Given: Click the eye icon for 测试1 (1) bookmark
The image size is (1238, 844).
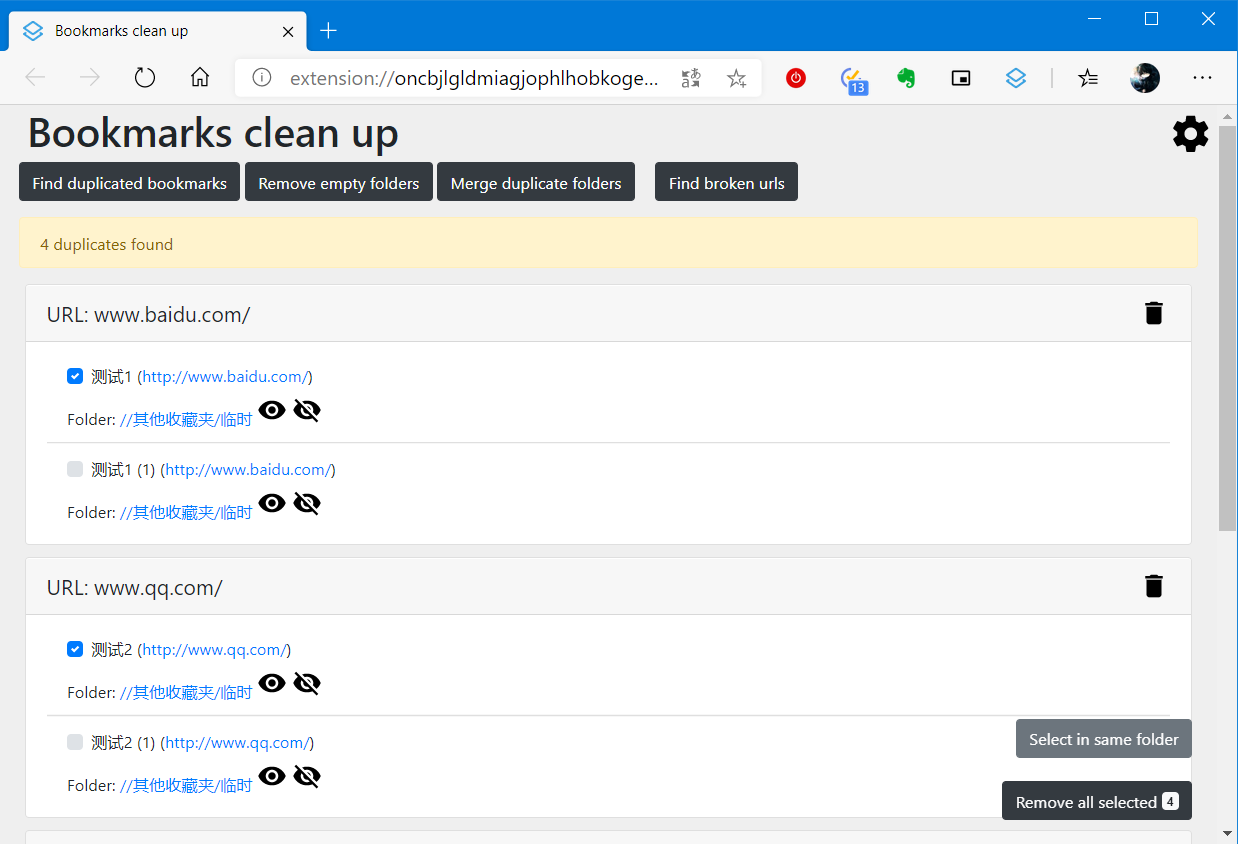Looking at the screenshot, I should click(272, 503).
